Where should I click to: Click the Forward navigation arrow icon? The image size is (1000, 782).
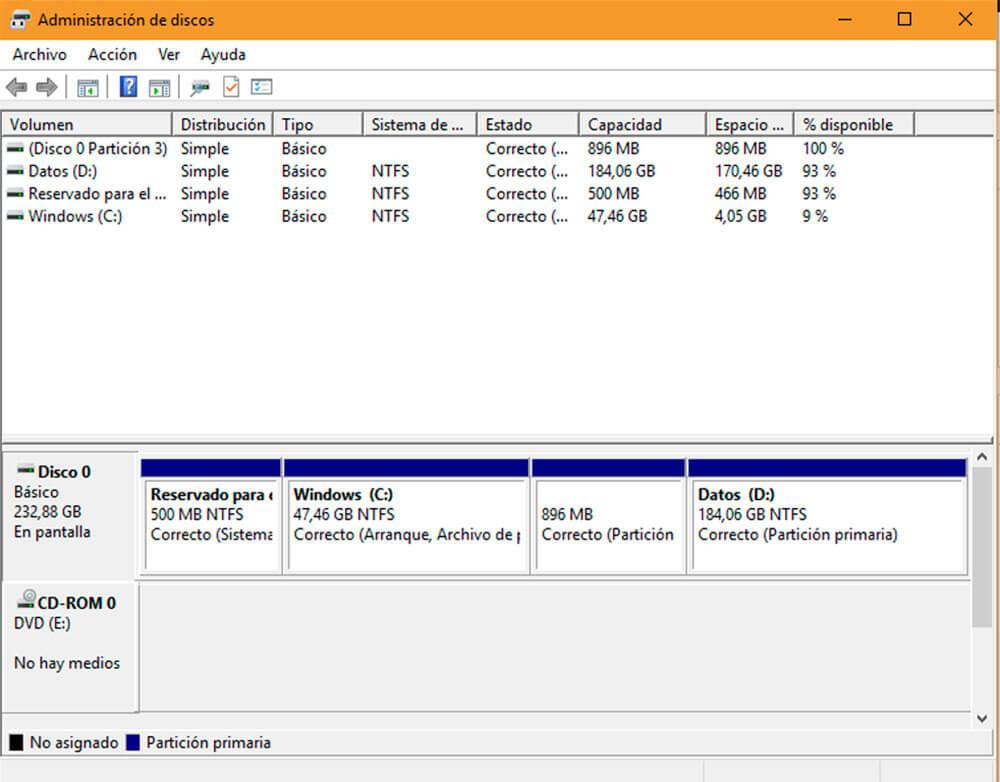click(45, 87)
